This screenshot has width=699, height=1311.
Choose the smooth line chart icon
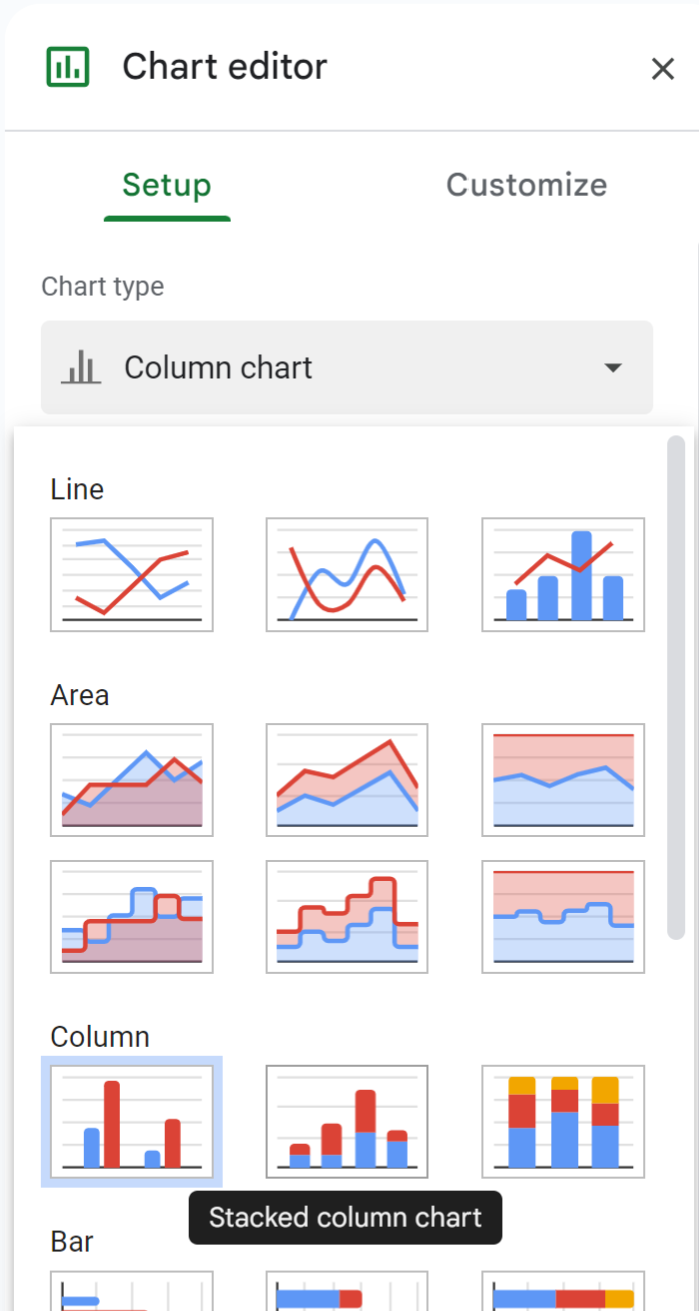click(347, 574)
